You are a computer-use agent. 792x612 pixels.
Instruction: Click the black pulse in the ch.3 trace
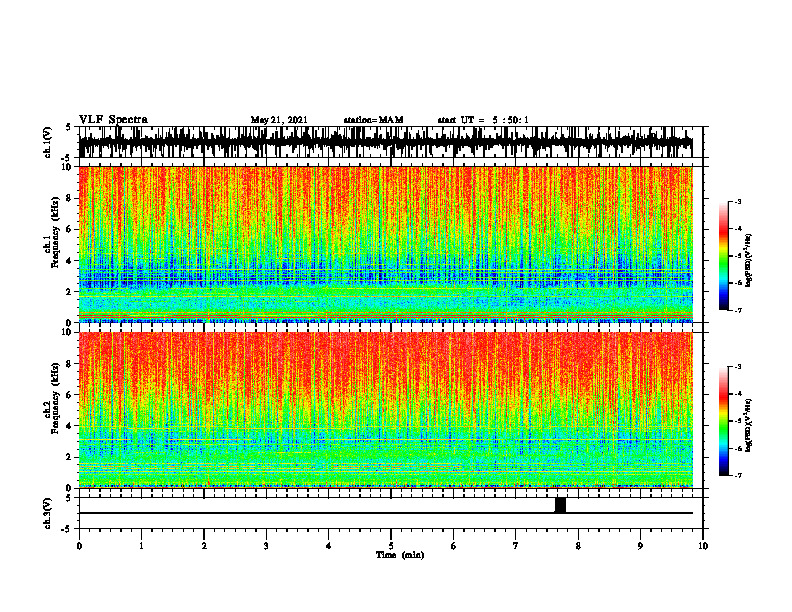(560, 505)
